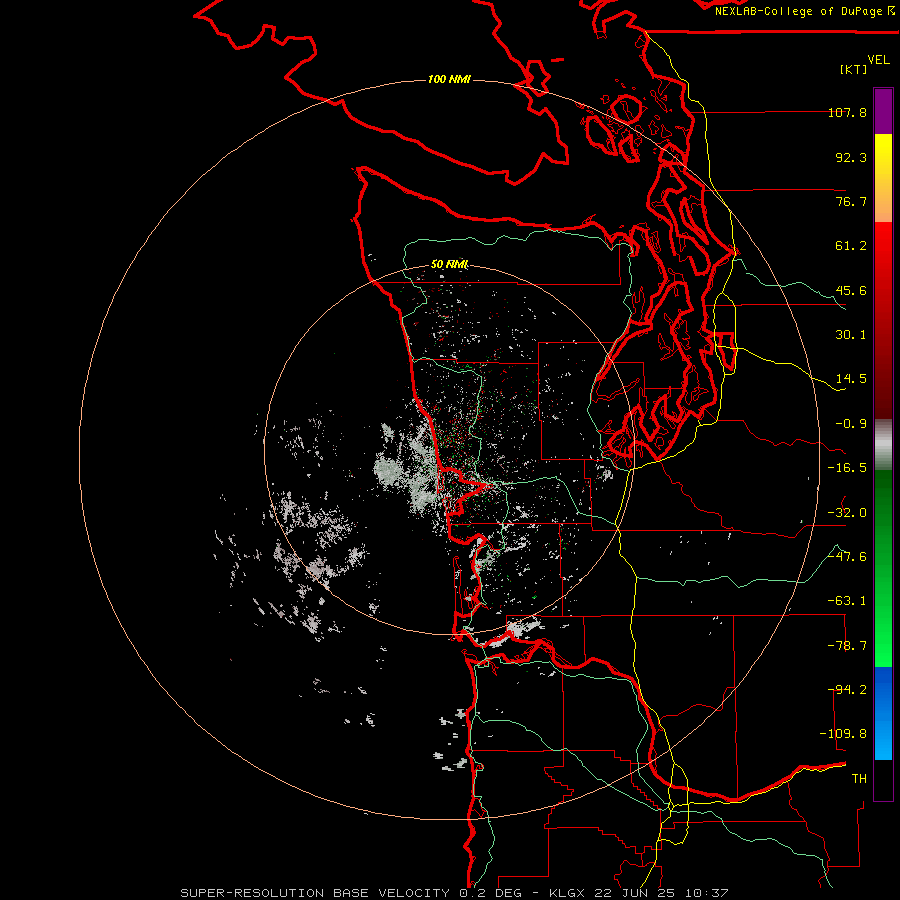Click the 107.8 legend value
This screenshot has width=900, height=900.
pyautogui.click(x=847, y=112)
